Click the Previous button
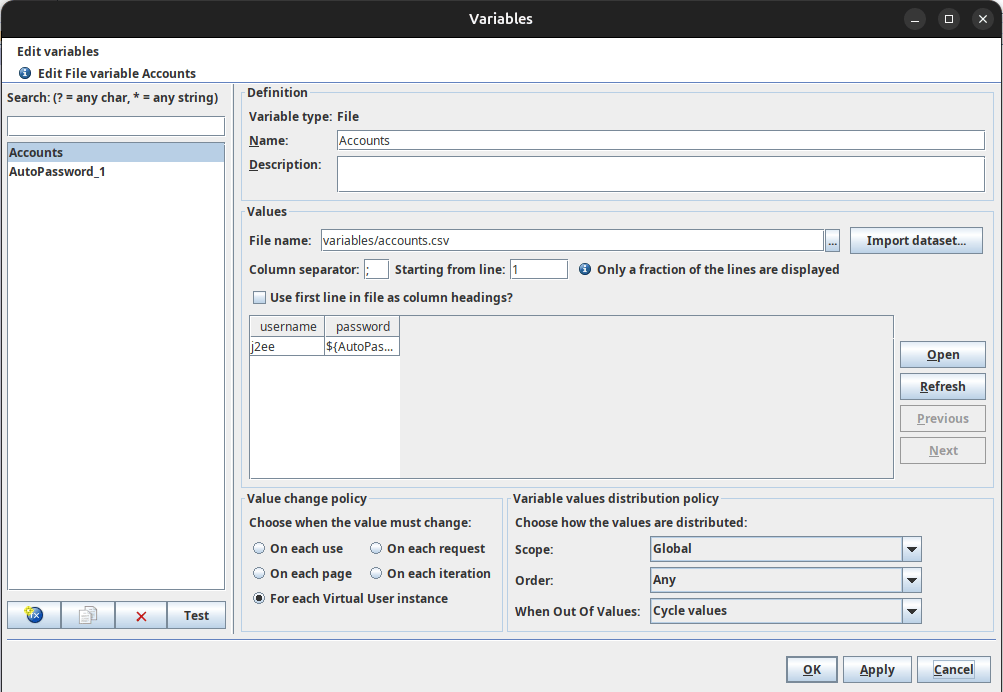This screenshot has height=692, width=1003. (x=943, y=418)
